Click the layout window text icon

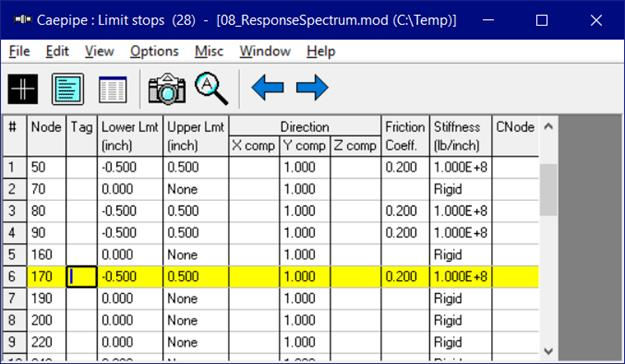click(68, 89)
